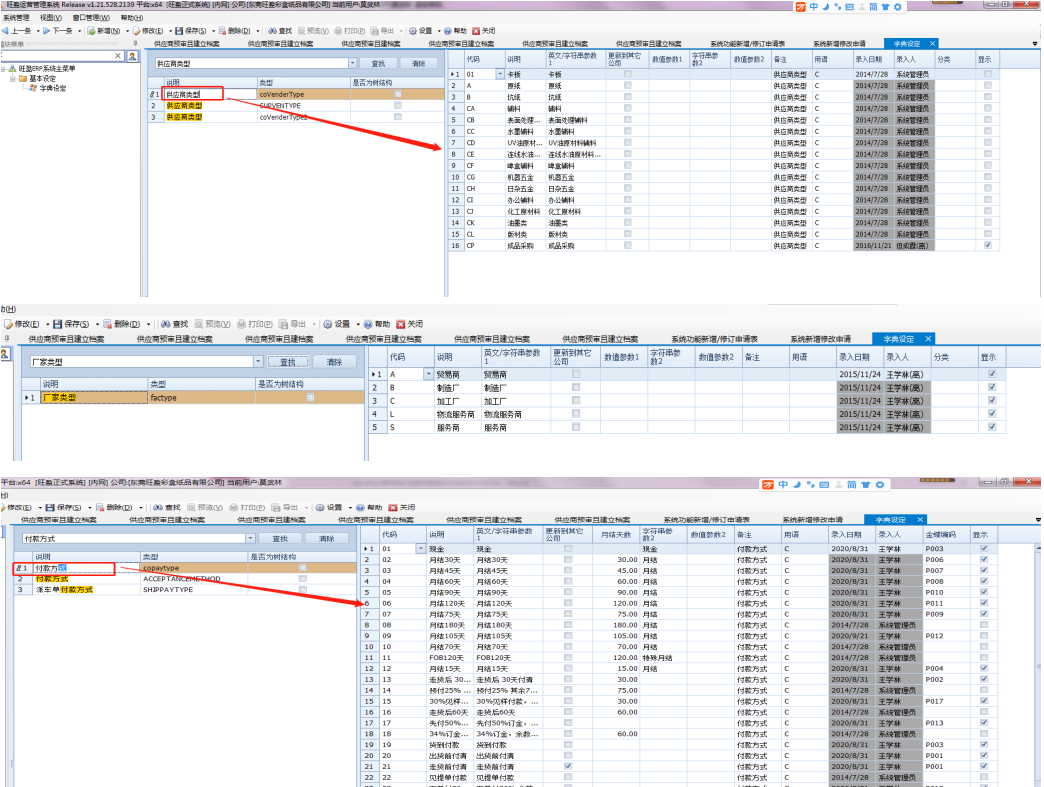Select ACCEPTANCEMETHOD row in bottom list

(x=185, y=579)
